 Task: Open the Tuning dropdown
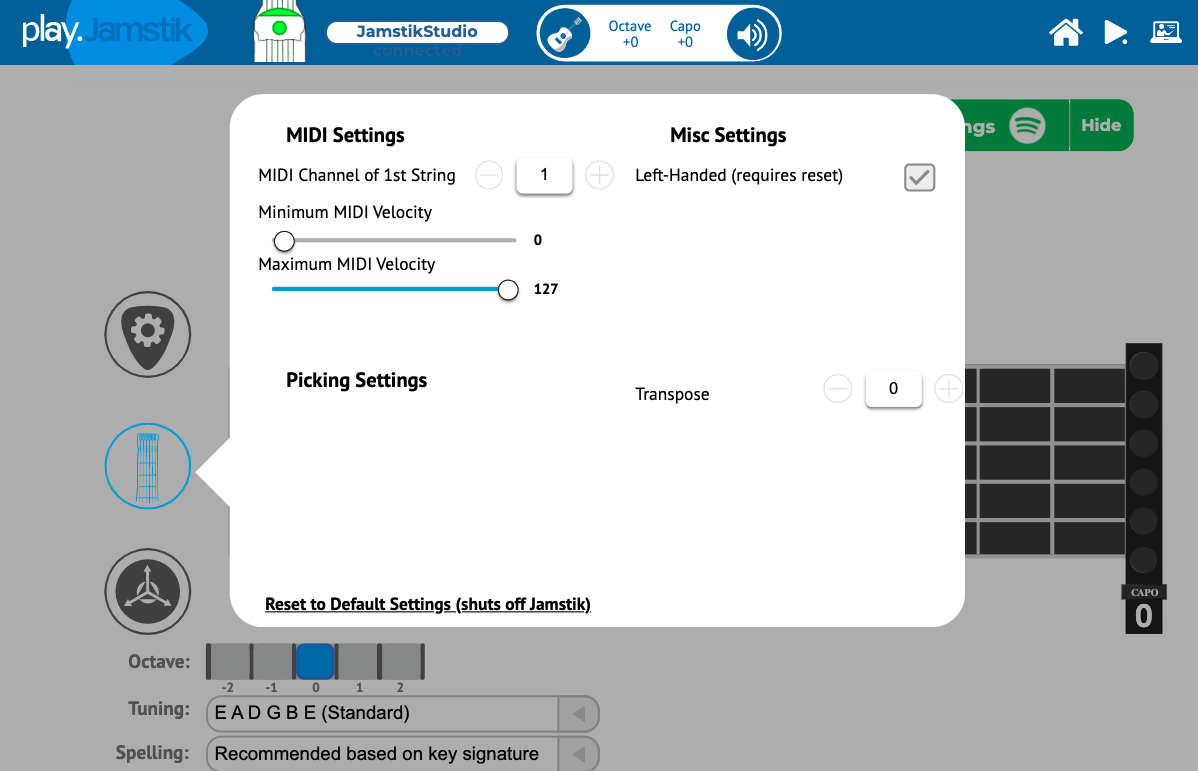point(578,714)
